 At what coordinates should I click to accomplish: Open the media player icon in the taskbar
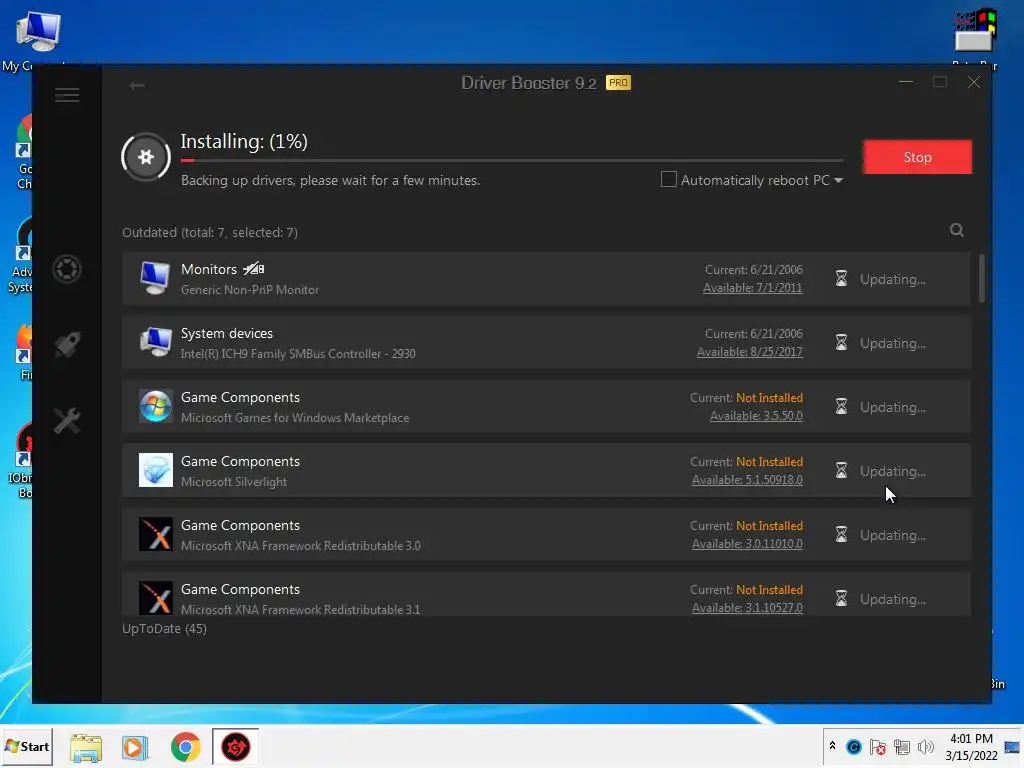pos(135,747)
